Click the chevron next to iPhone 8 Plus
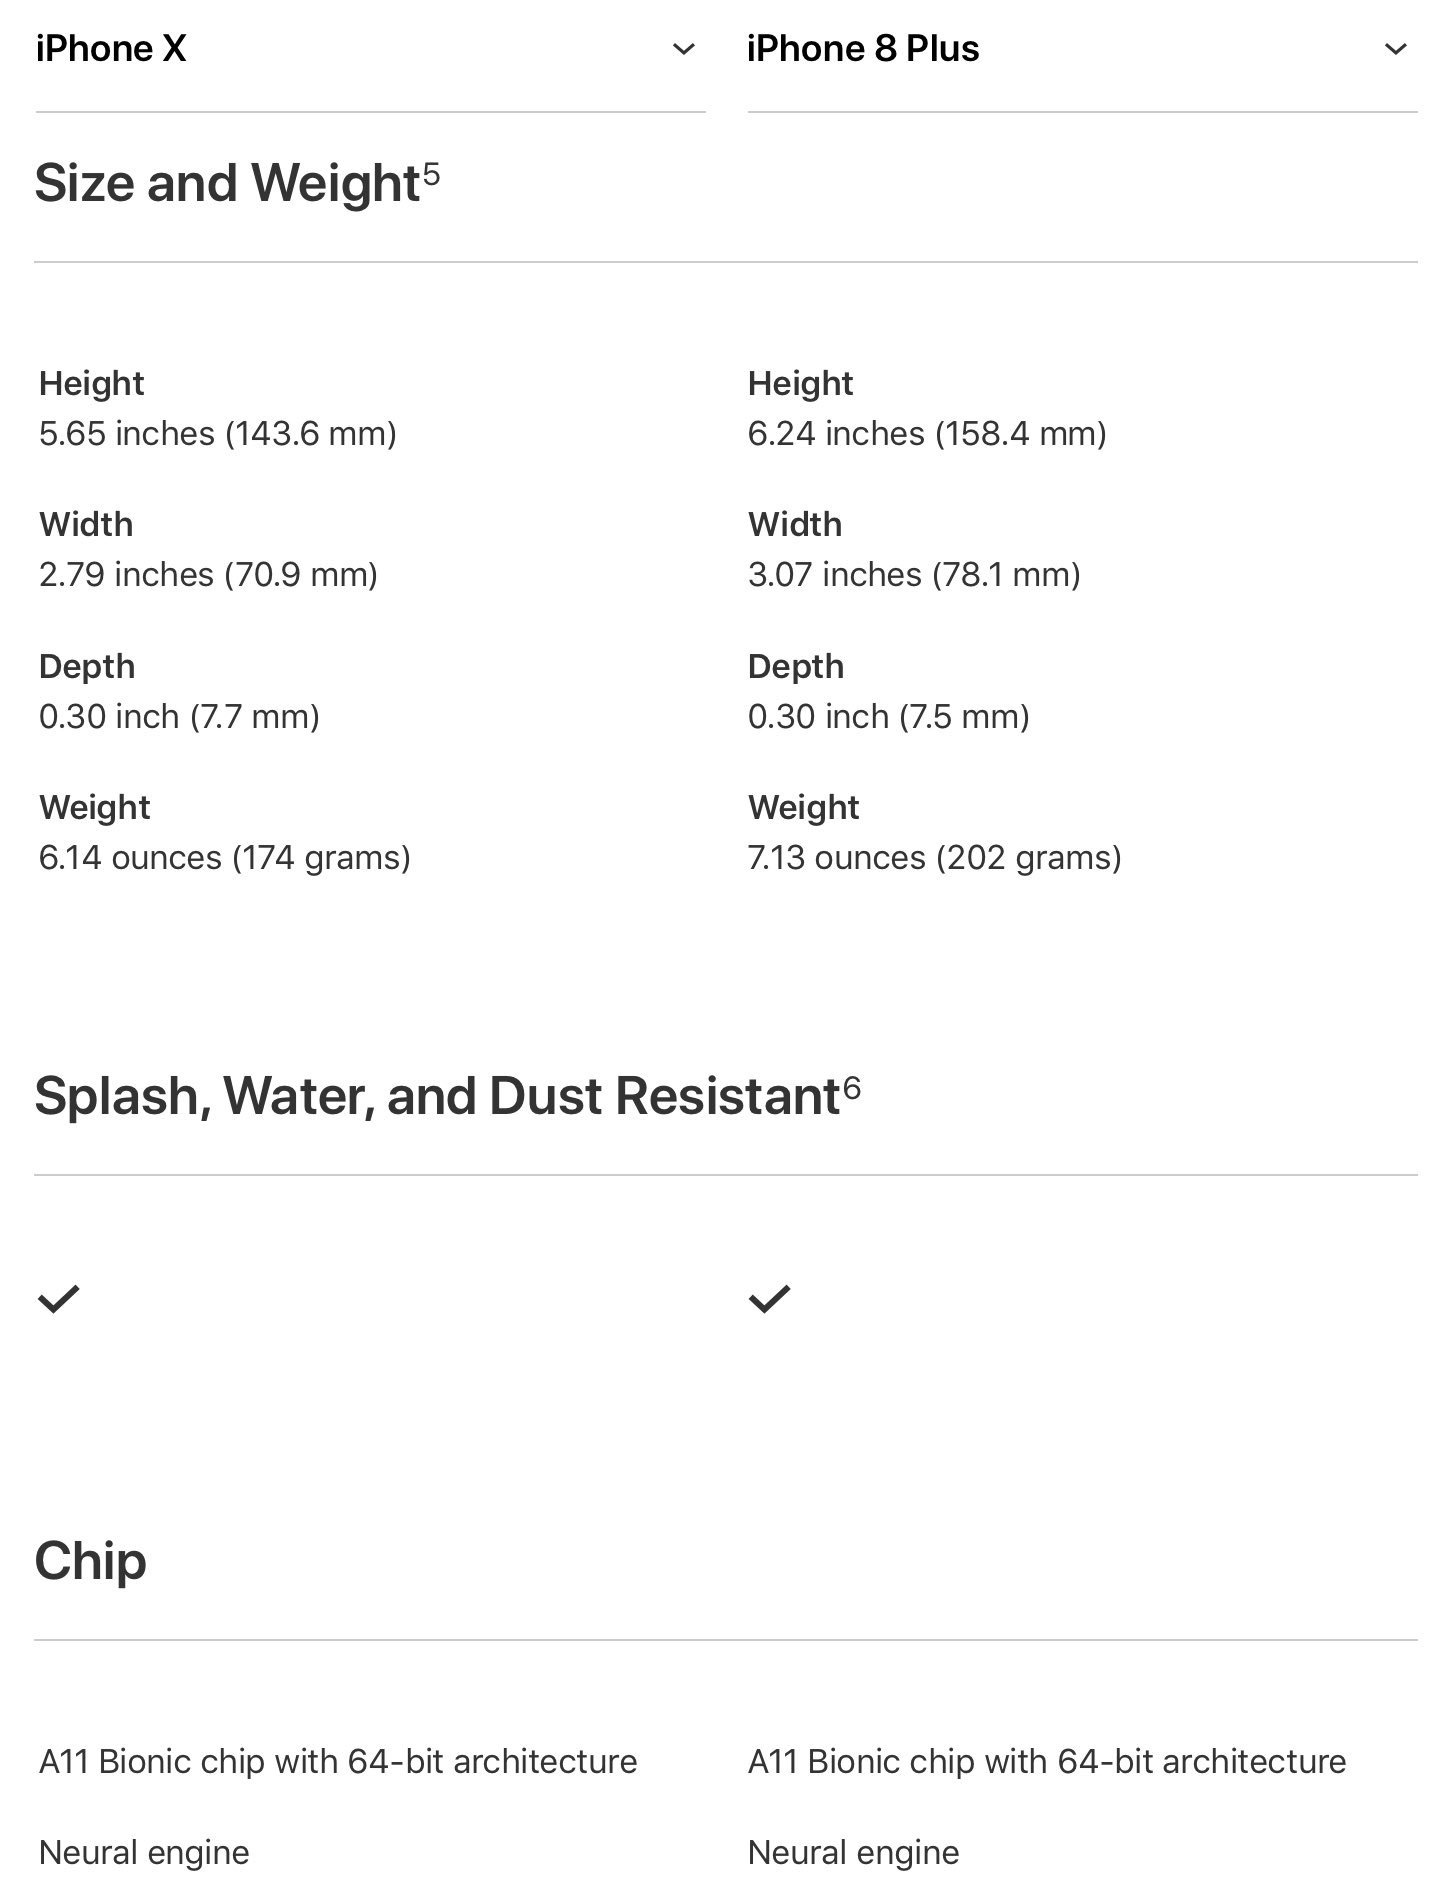The width and height of the screenshot is (1442, 1881). click(1395, 49)
